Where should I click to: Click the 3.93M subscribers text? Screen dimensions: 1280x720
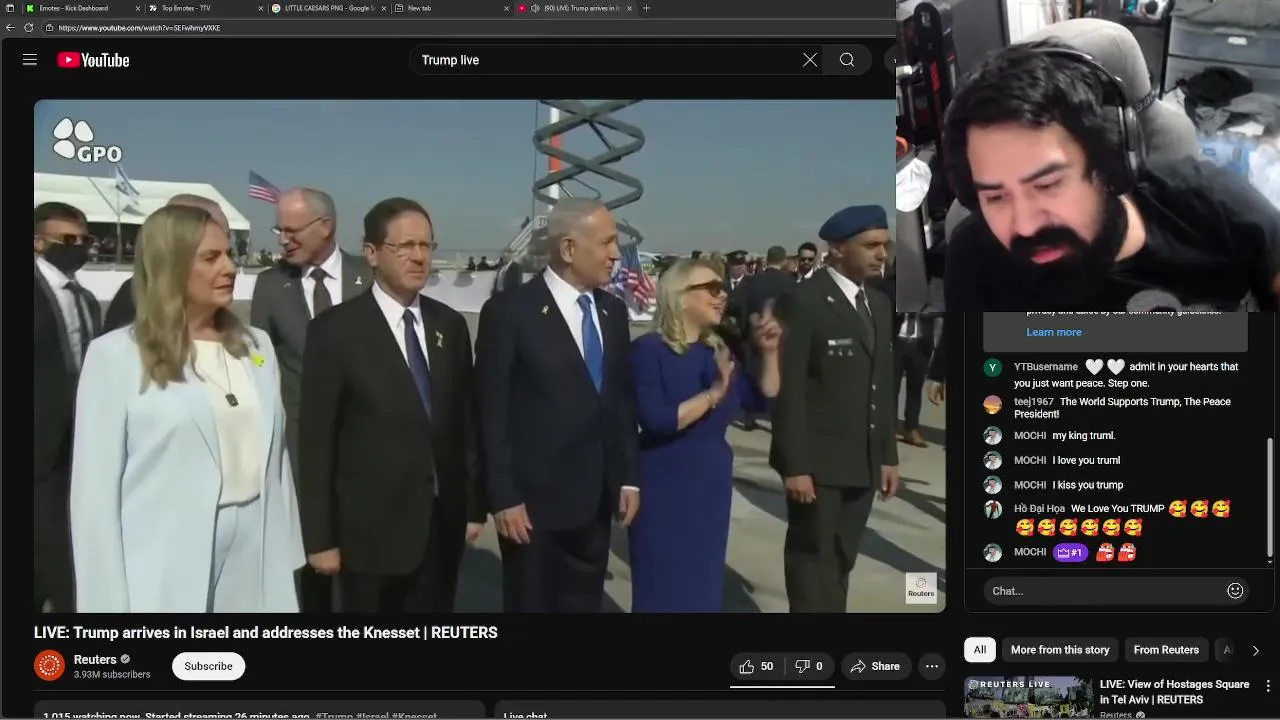tap(112, 675)
